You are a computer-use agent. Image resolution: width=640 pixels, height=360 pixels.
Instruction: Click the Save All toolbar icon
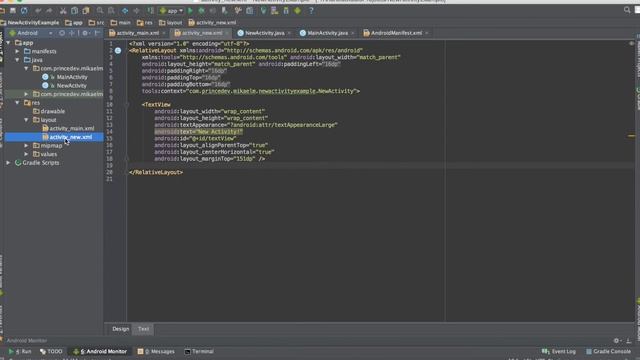tap(13, 11)
